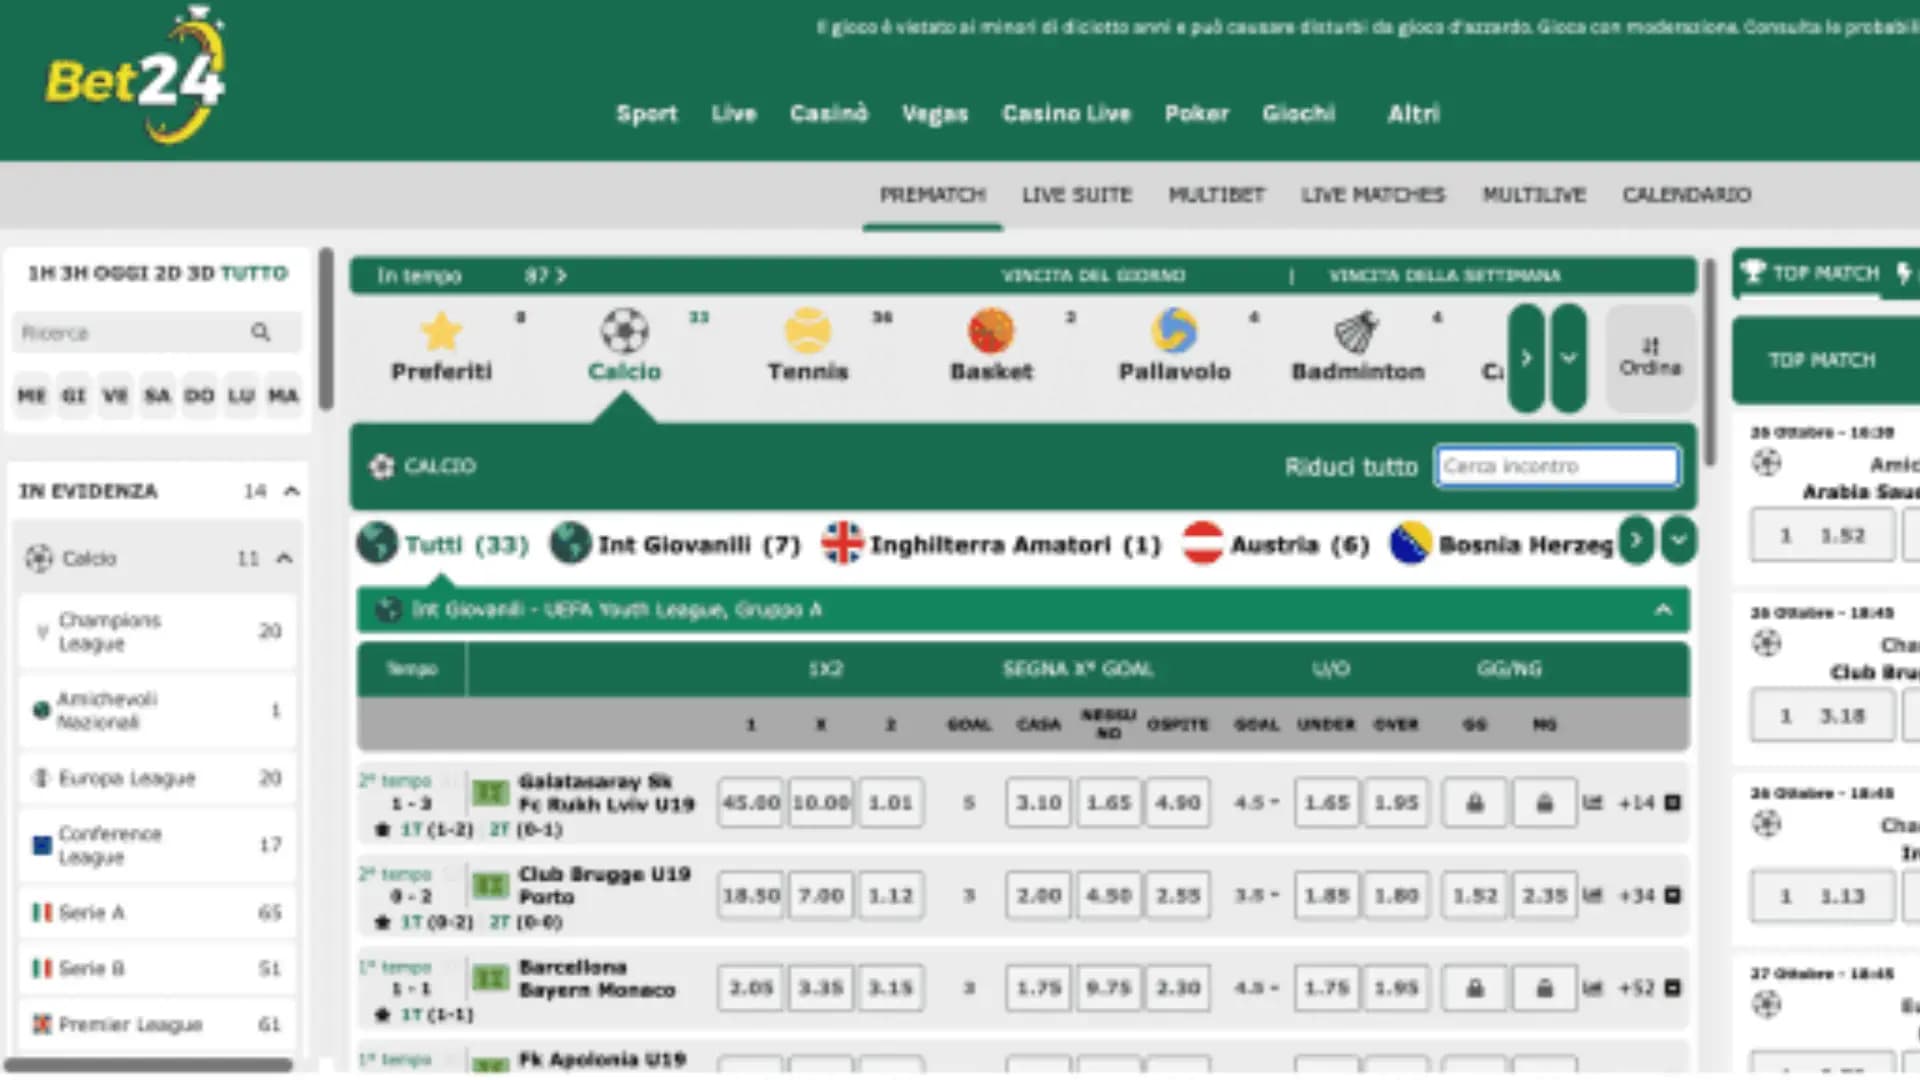Image resolution: width=1920 pixels, height=1080 pixels.
Task: Select the Basket sport icon
Action: click(990, 331)
